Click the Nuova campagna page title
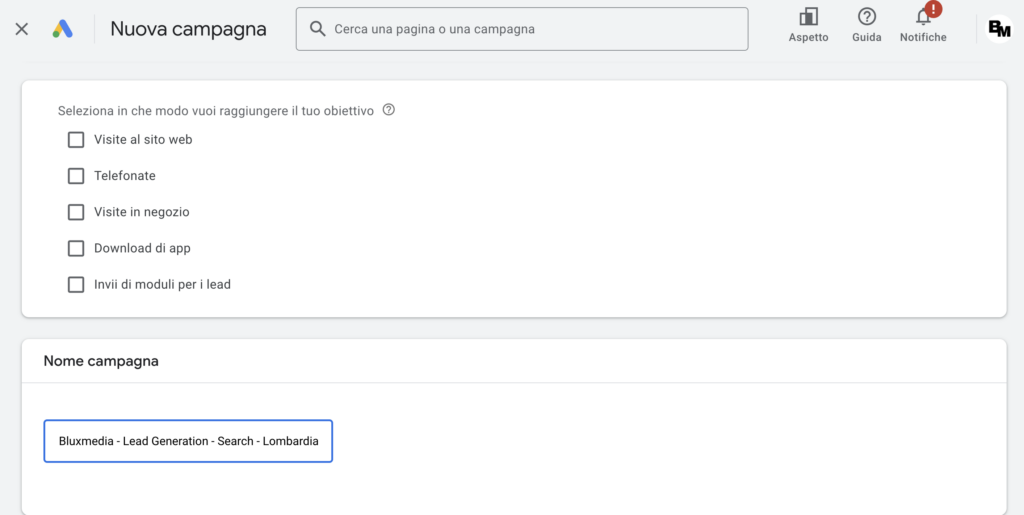 [188, 29]
